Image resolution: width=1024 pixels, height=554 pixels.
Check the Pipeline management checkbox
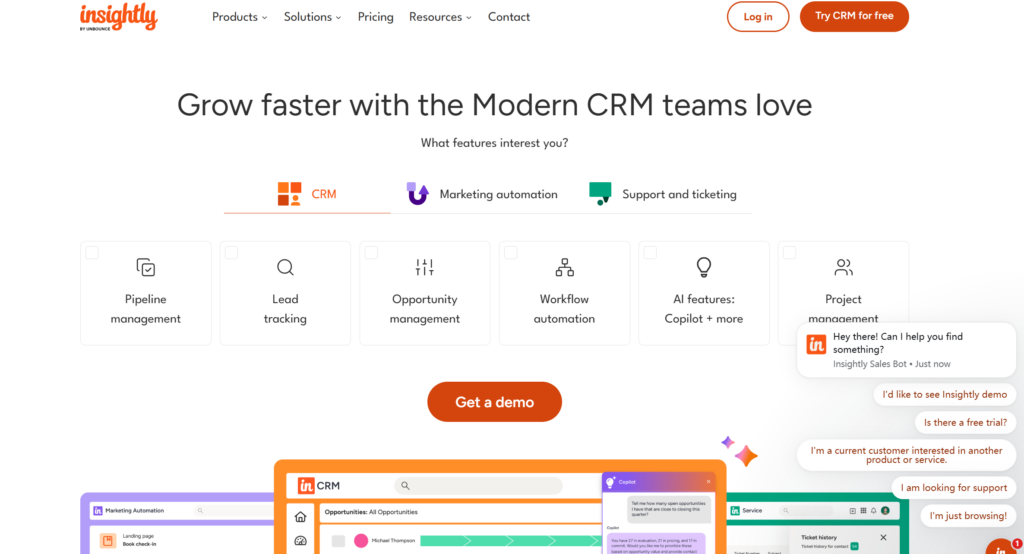[92, 253]
